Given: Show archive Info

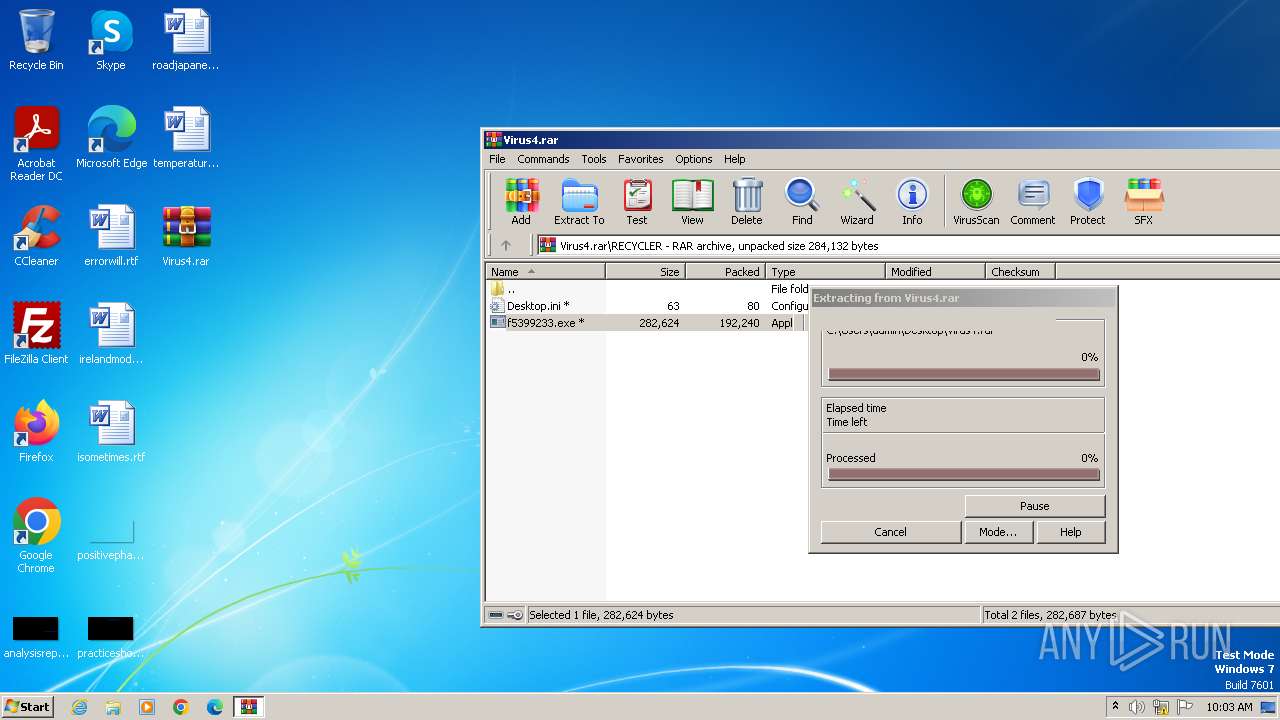Looking at the screenshot, I should tap(912, 202).
